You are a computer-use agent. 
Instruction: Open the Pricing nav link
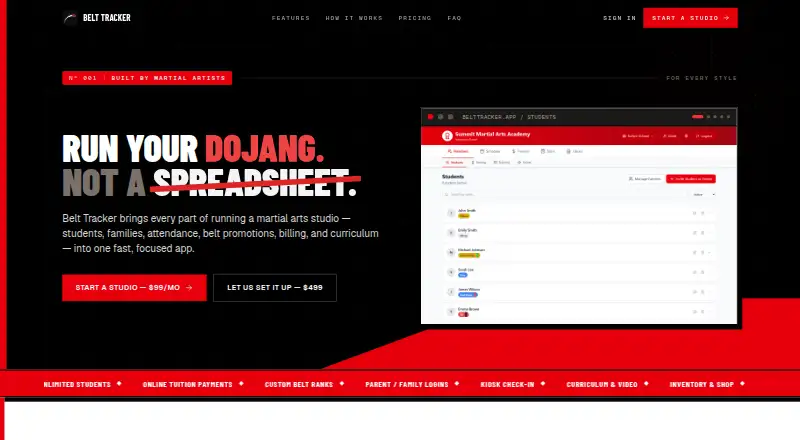pyautogui.click(x=415, y=18)
